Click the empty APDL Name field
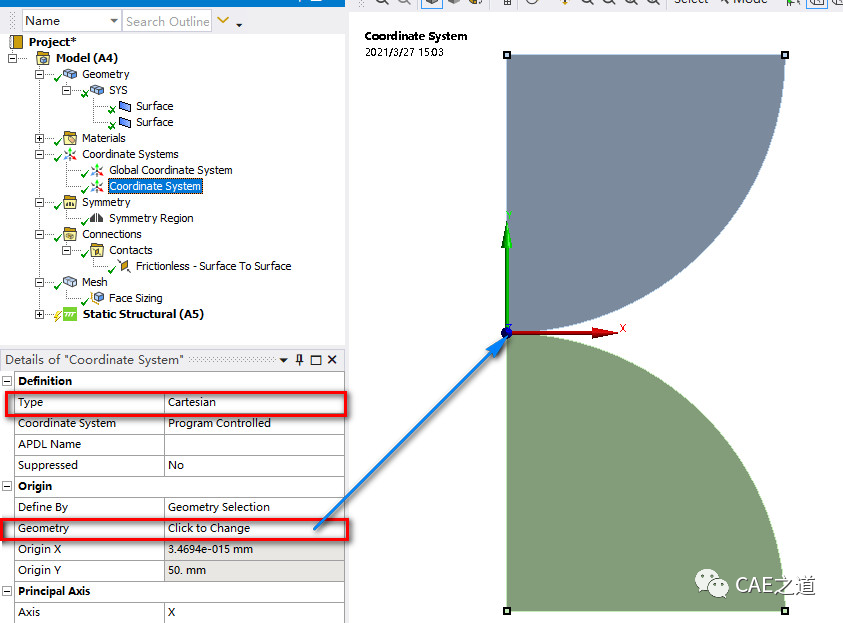Screen dimensions: 843x623 254,444
